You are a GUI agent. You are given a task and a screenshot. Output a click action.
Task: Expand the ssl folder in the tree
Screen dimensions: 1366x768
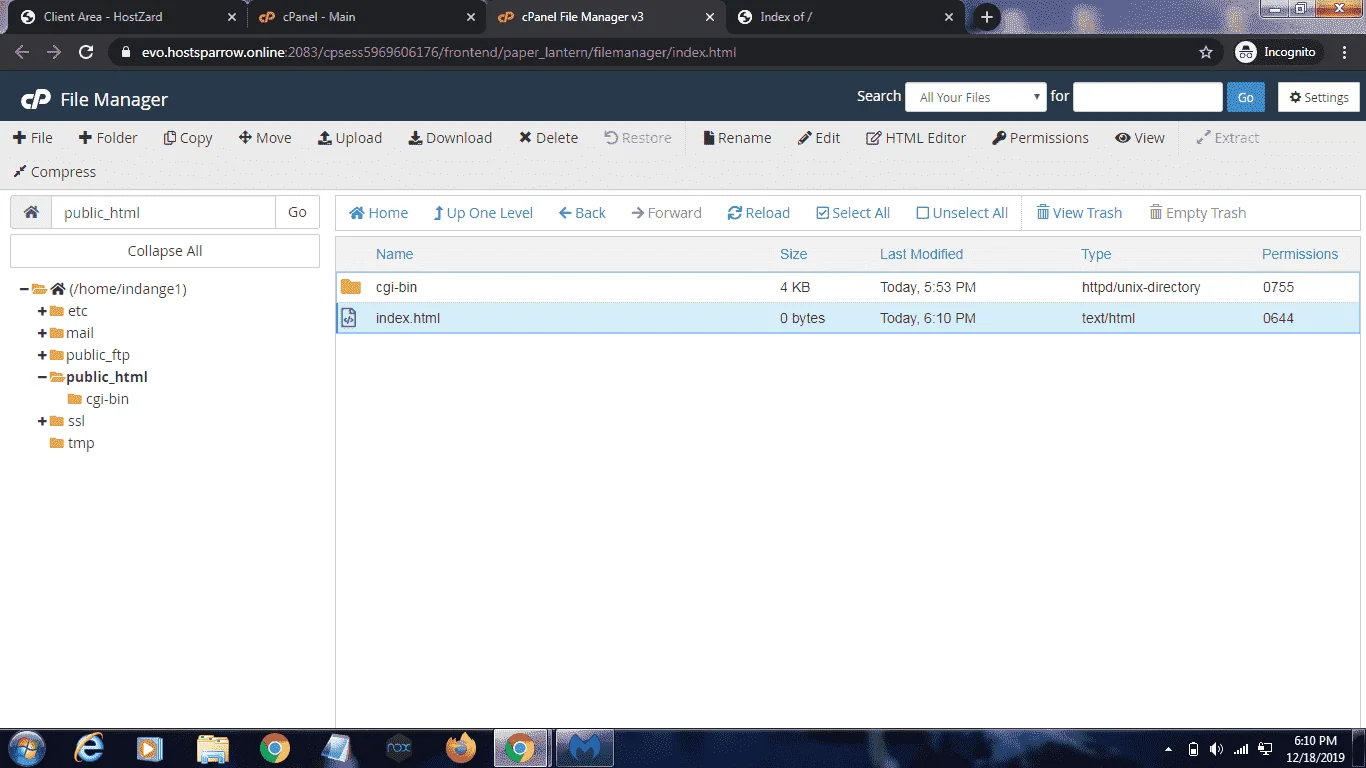42,421
